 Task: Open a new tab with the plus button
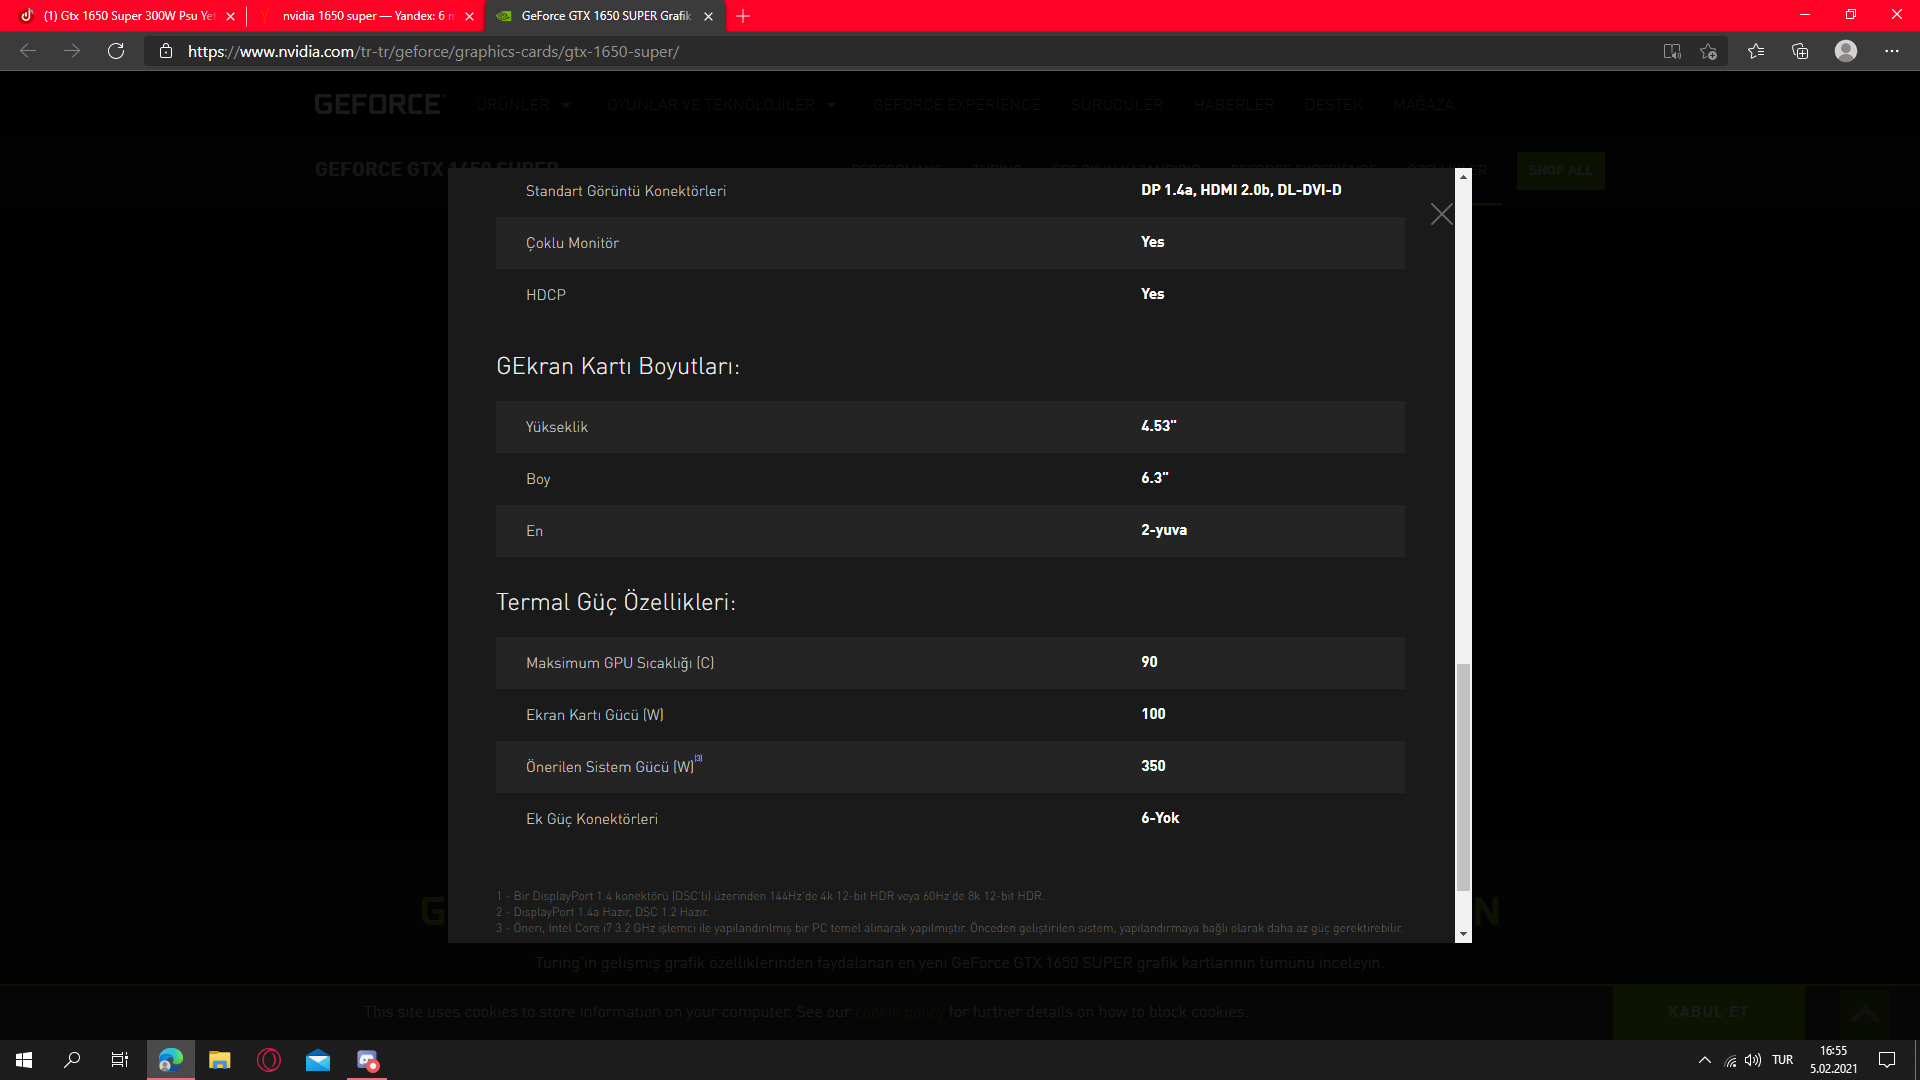point(743,16)
